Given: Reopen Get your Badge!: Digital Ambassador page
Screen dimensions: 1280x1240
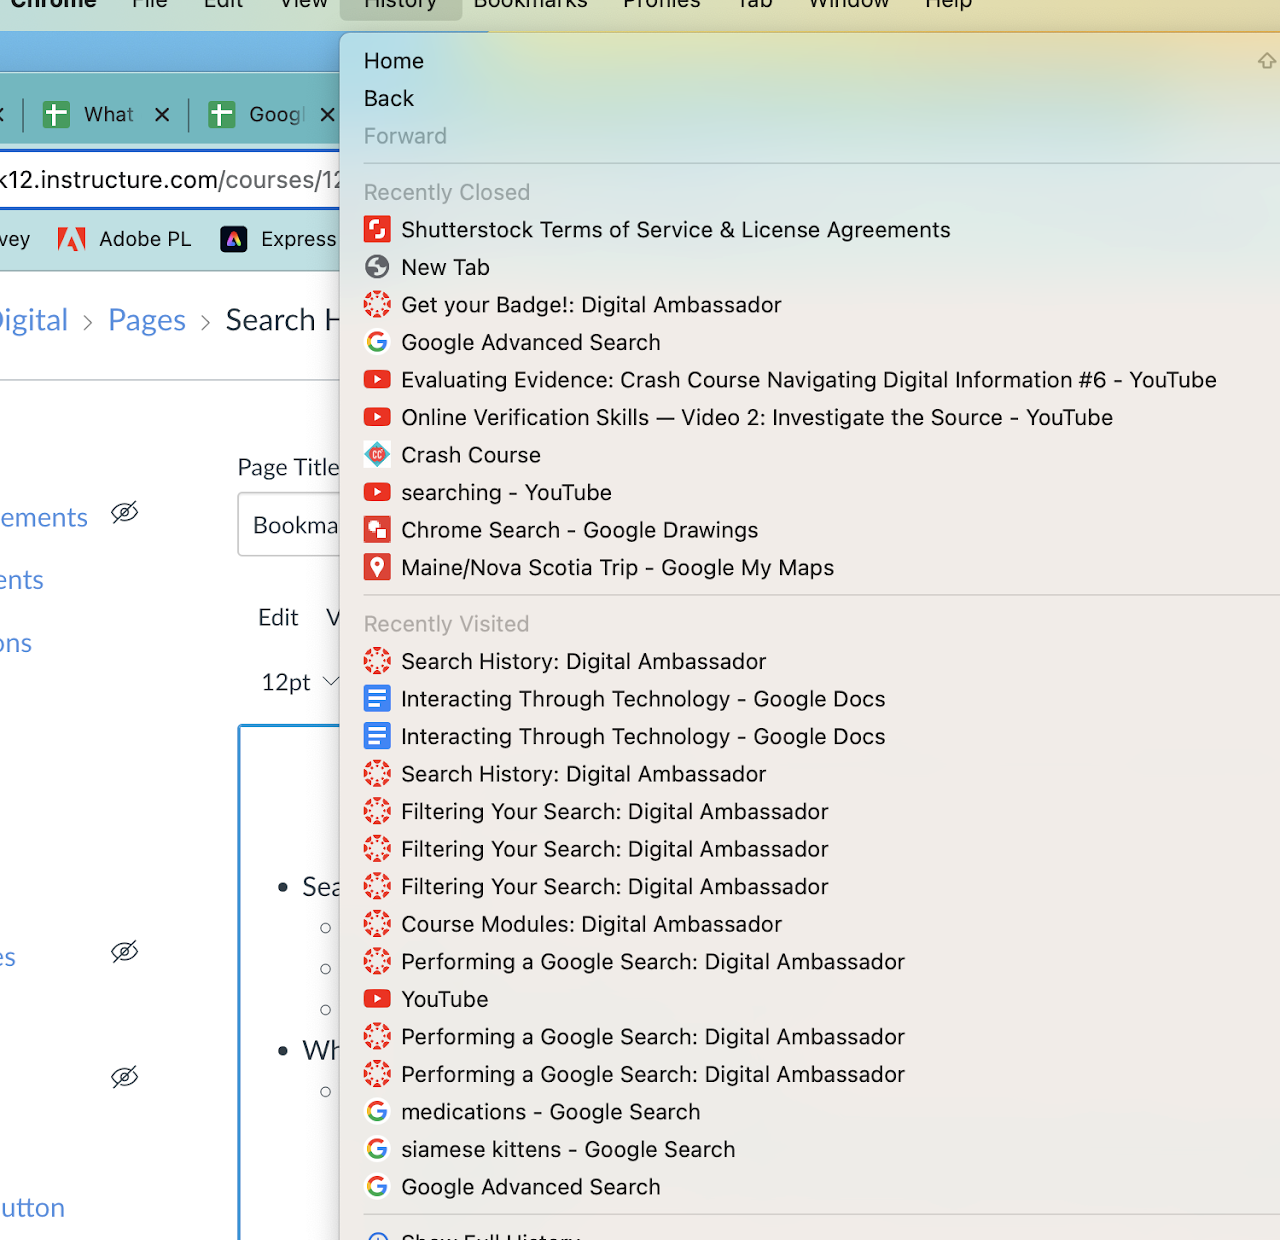Looking at the screenshot, I should click(591, 305).
